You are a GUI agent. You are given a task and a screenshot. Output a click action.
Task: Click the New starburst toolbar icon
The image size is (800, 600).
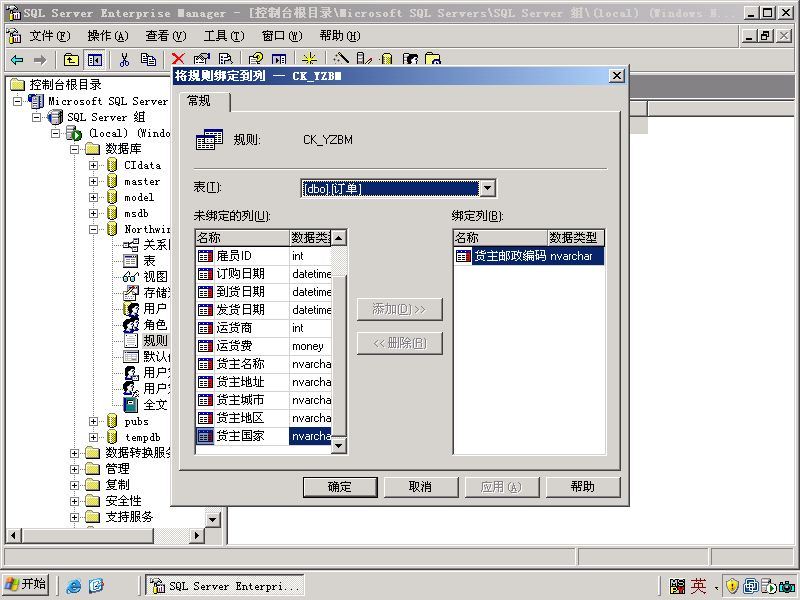[310, 59]
